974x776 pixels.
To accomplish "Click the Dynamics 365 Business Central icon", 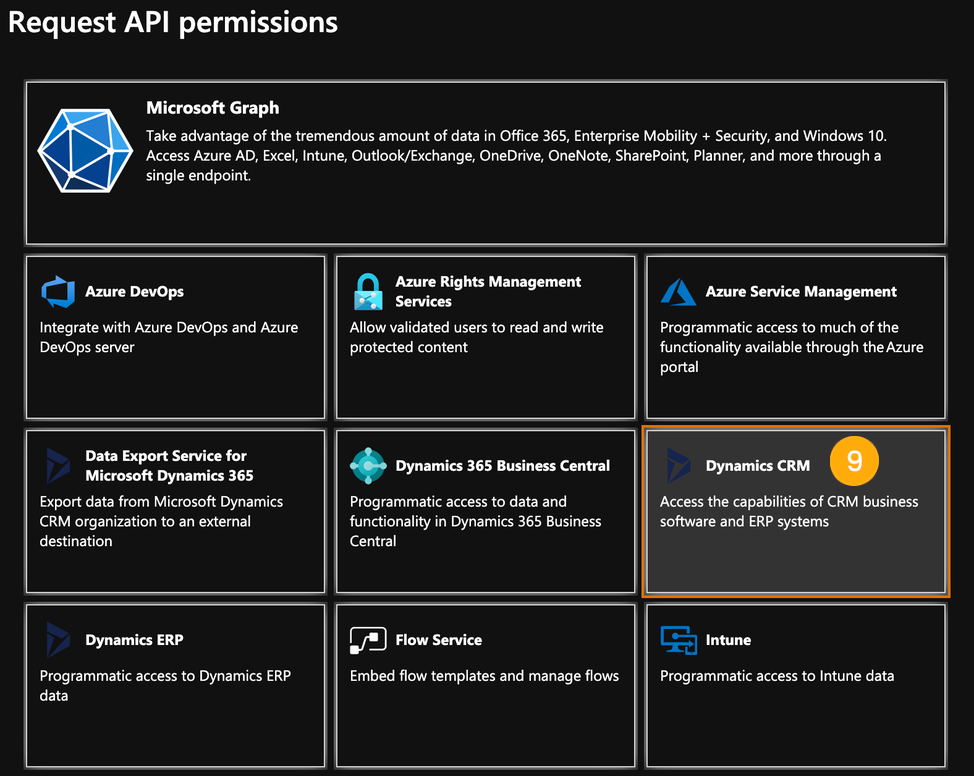I will click(x=368, y=465).
